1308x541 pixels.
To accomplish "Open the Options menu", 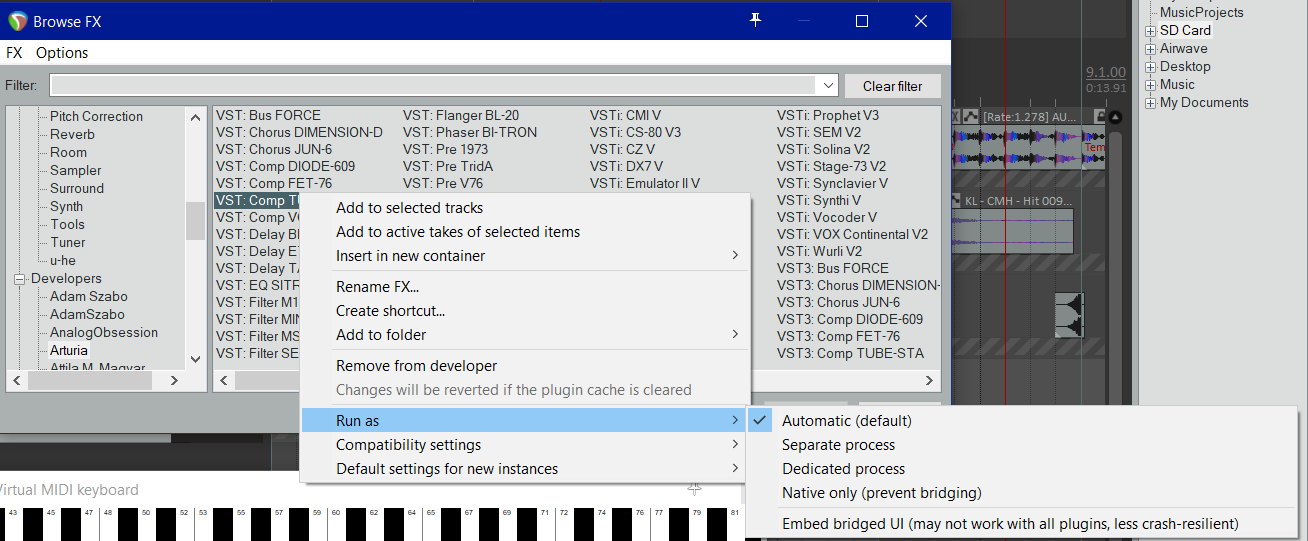I will [x=62, y=53].
